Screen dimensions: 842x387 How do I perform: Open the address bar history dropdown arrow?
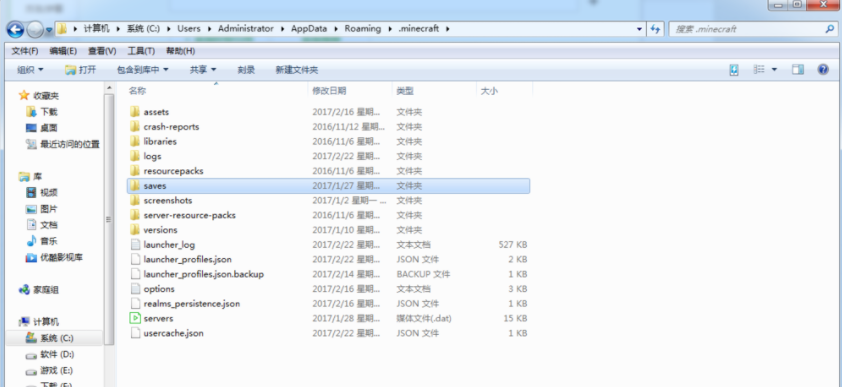tap(639, 29)
